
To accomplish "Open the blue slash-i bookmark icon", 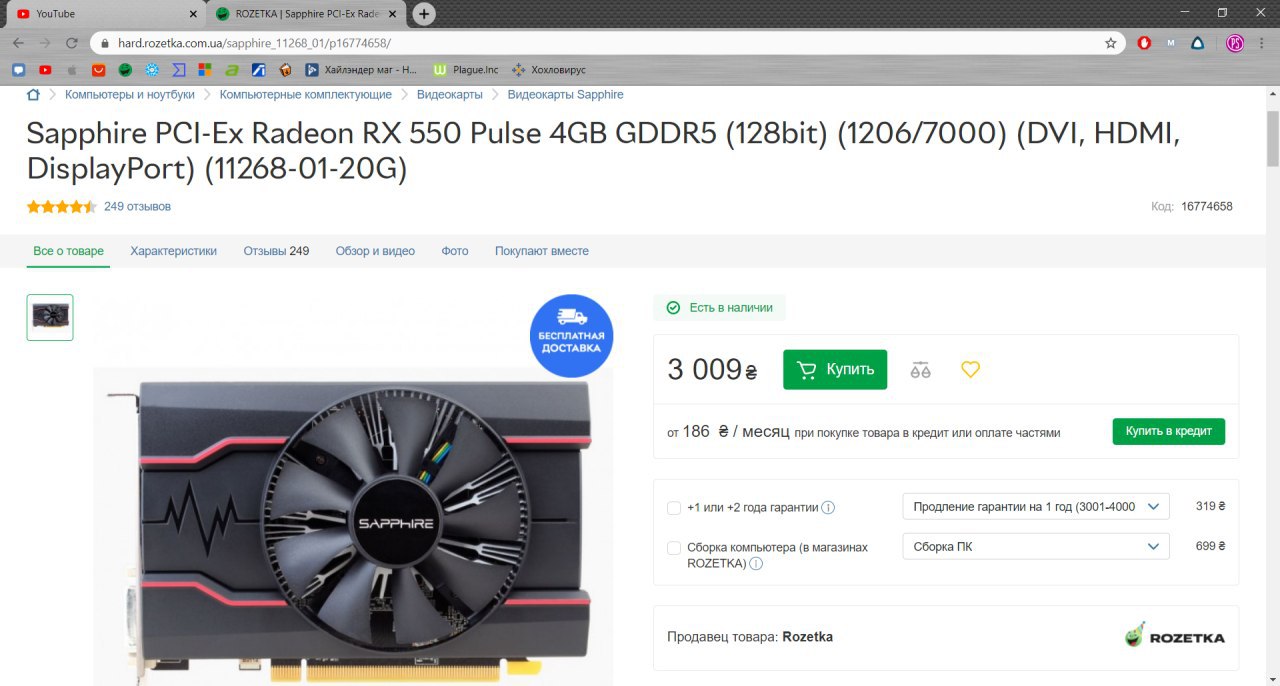I will click(x=258, y=70).
